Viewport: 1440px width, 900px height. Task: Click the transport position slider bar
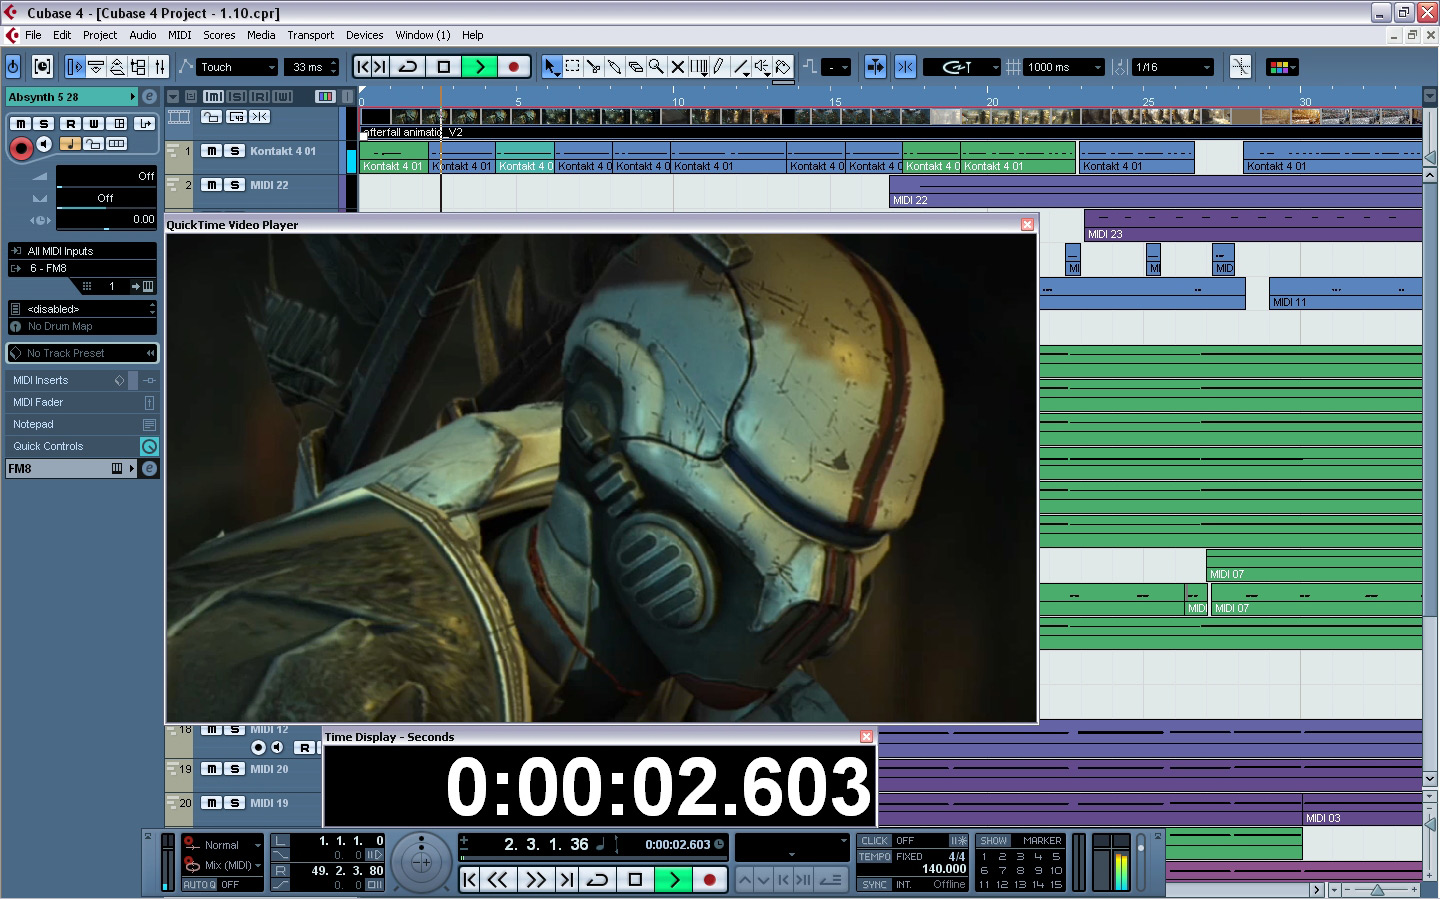pyautogui.click(x=590, y=858)
